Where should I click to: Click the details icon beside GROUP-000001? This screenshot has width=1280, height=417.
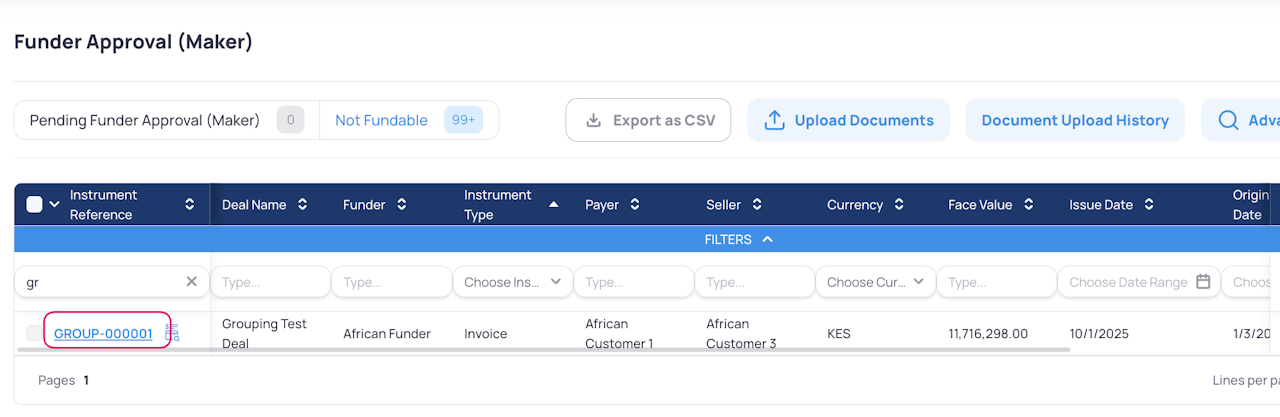click(171, 333)
